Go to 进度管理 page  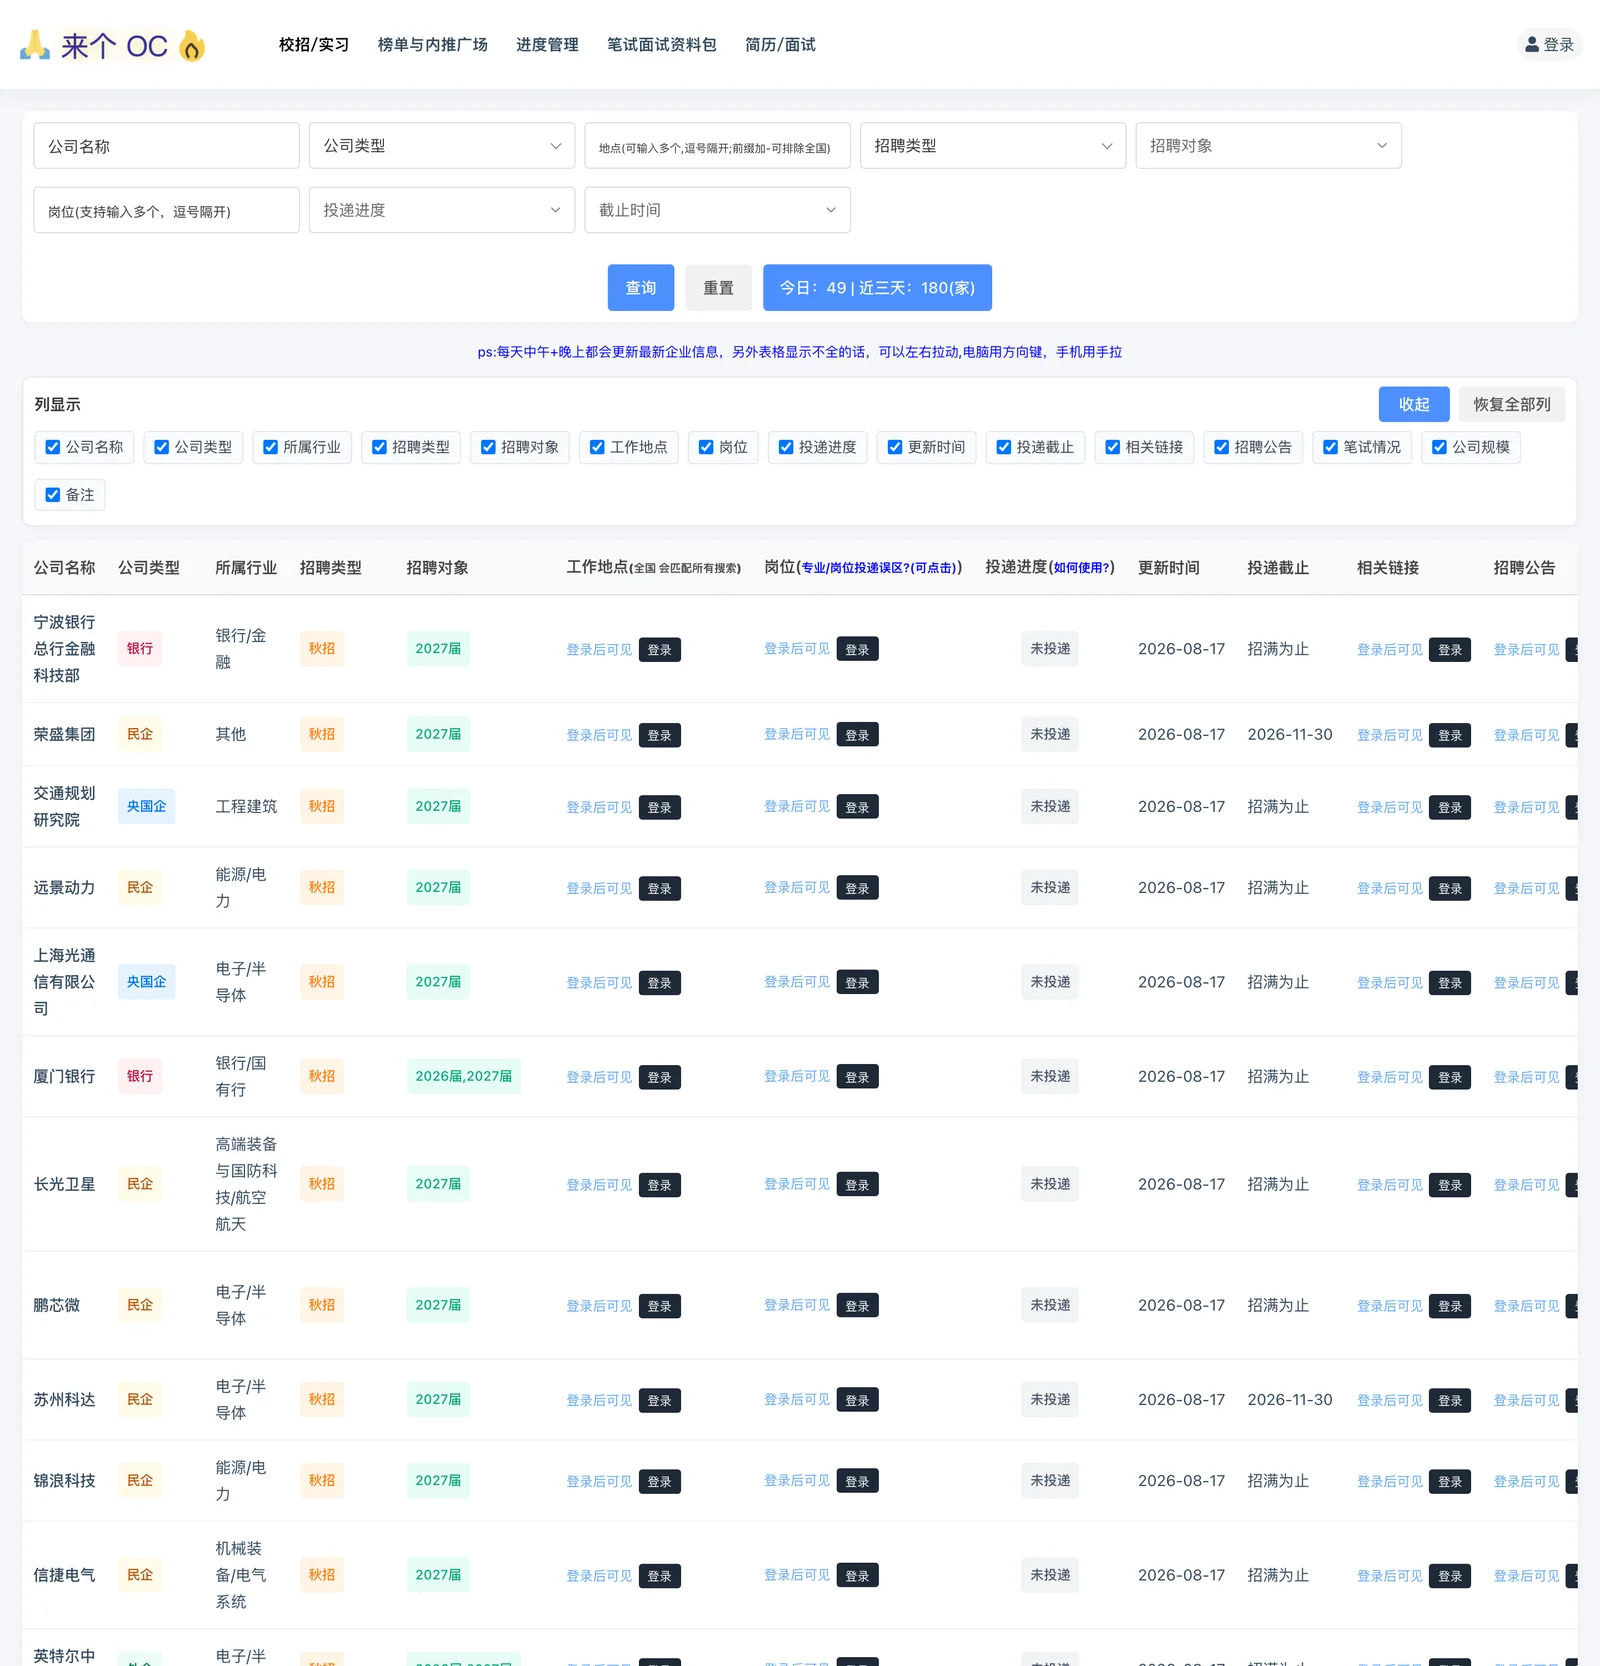tap(547, 45)
